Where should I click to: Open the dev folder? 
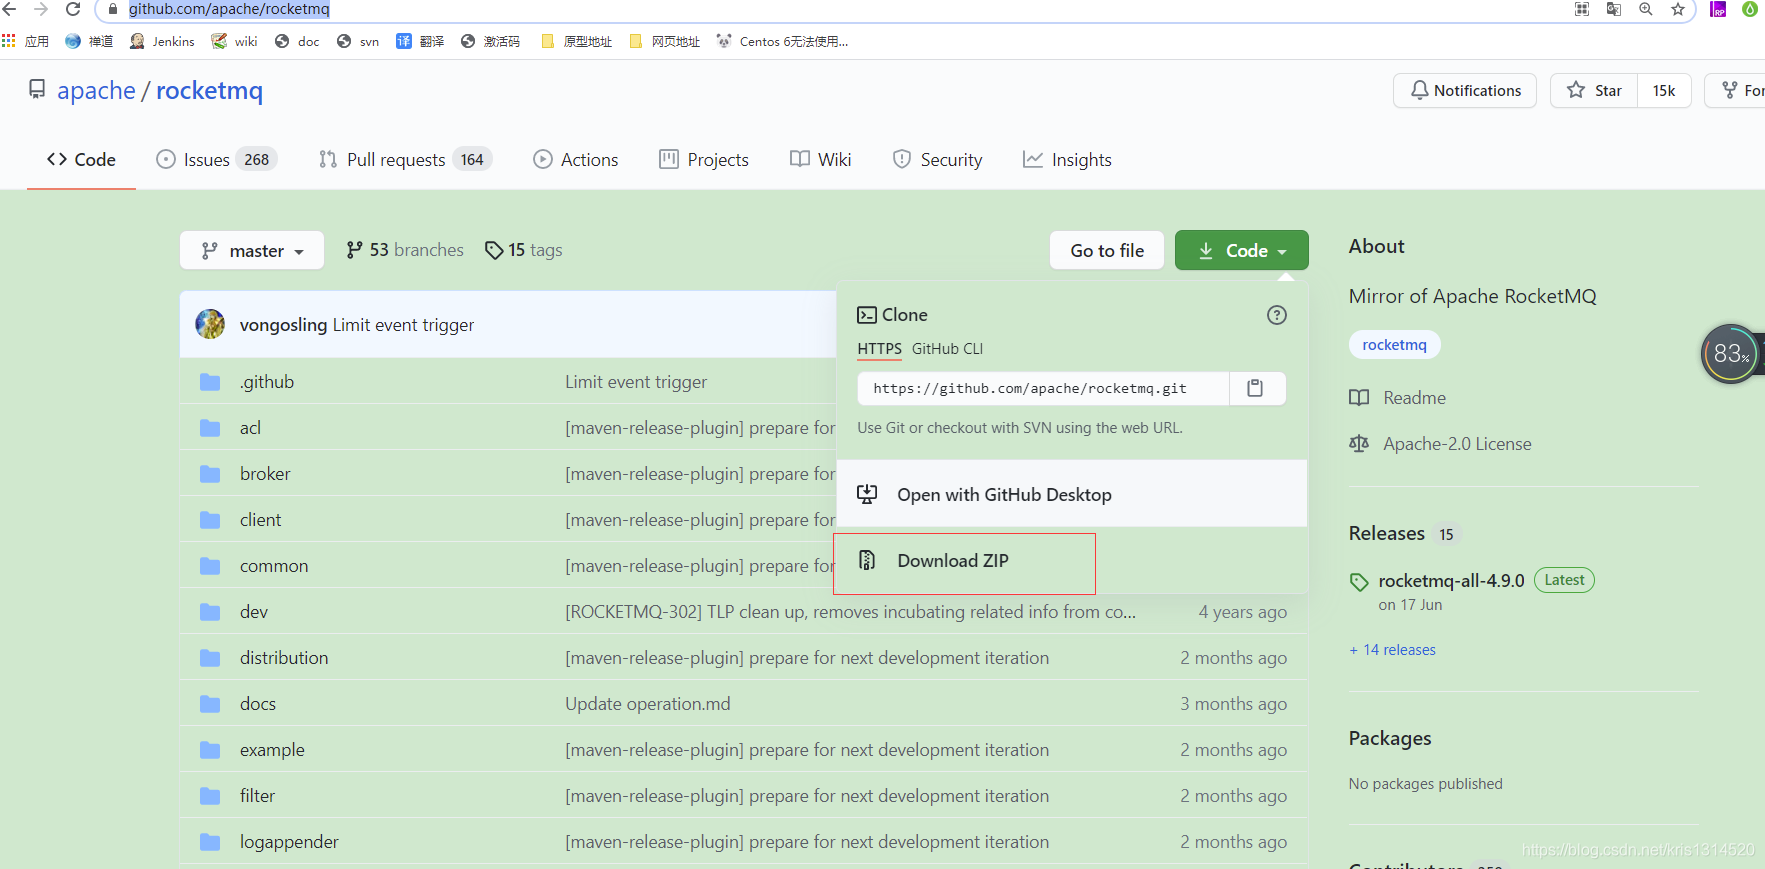[x=254, y=612]
